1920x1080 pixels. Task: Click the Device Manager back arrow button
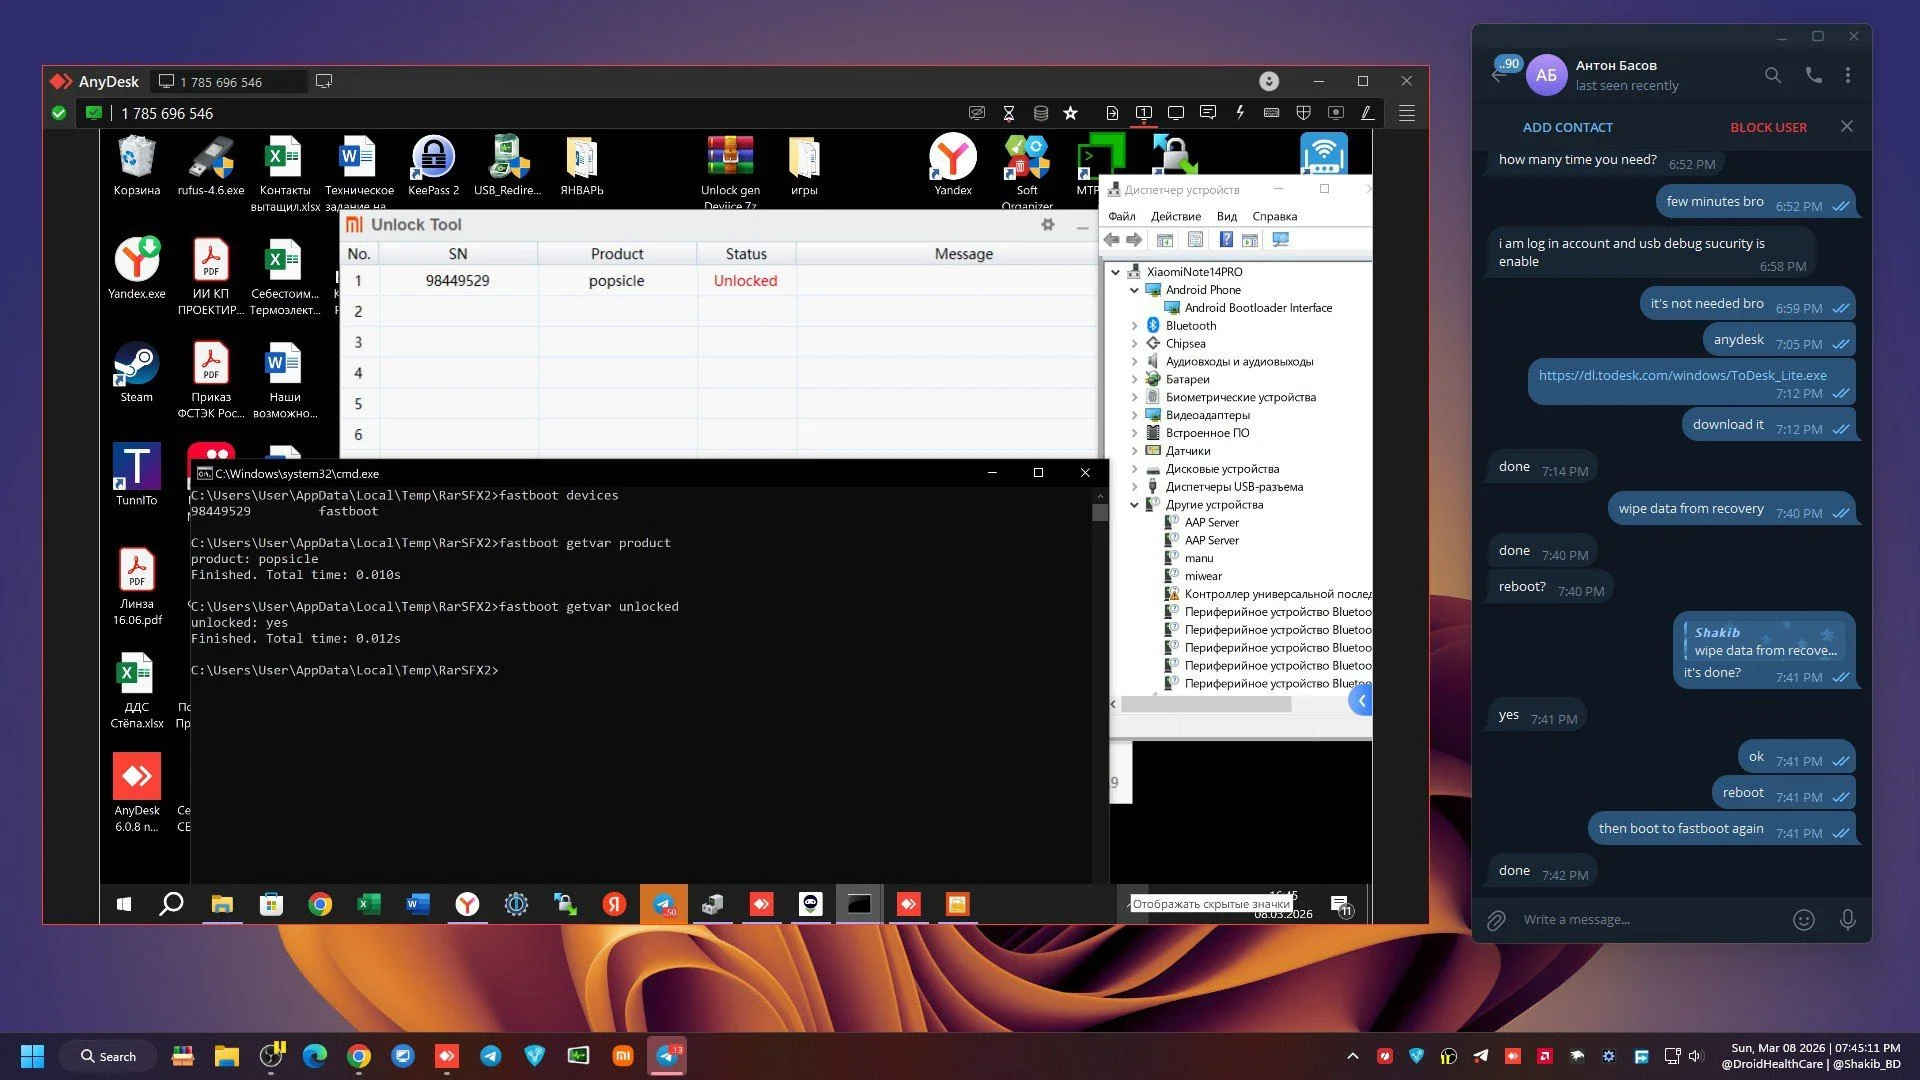tap(1111, 240)
